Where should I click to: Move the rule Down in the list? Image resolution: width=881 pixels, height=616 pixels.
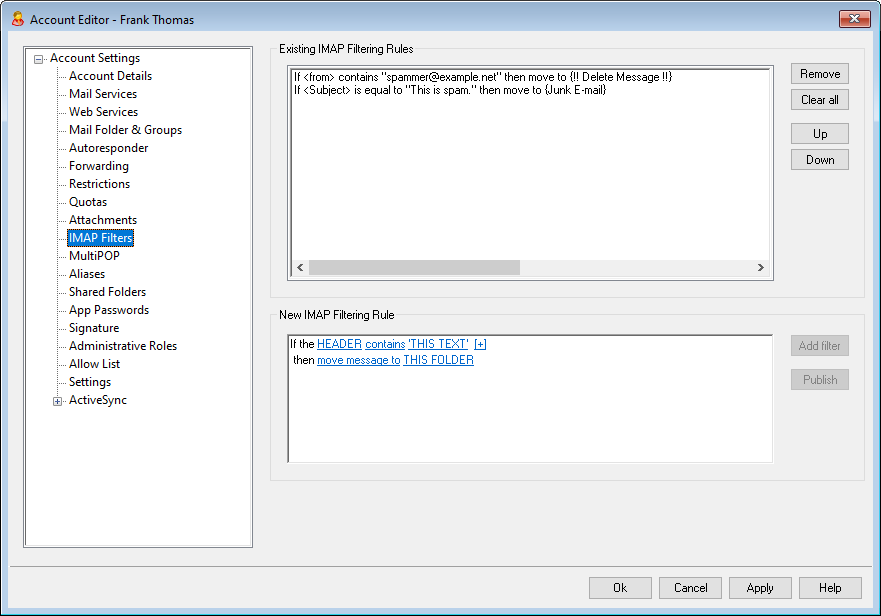(x=819, y=160)
